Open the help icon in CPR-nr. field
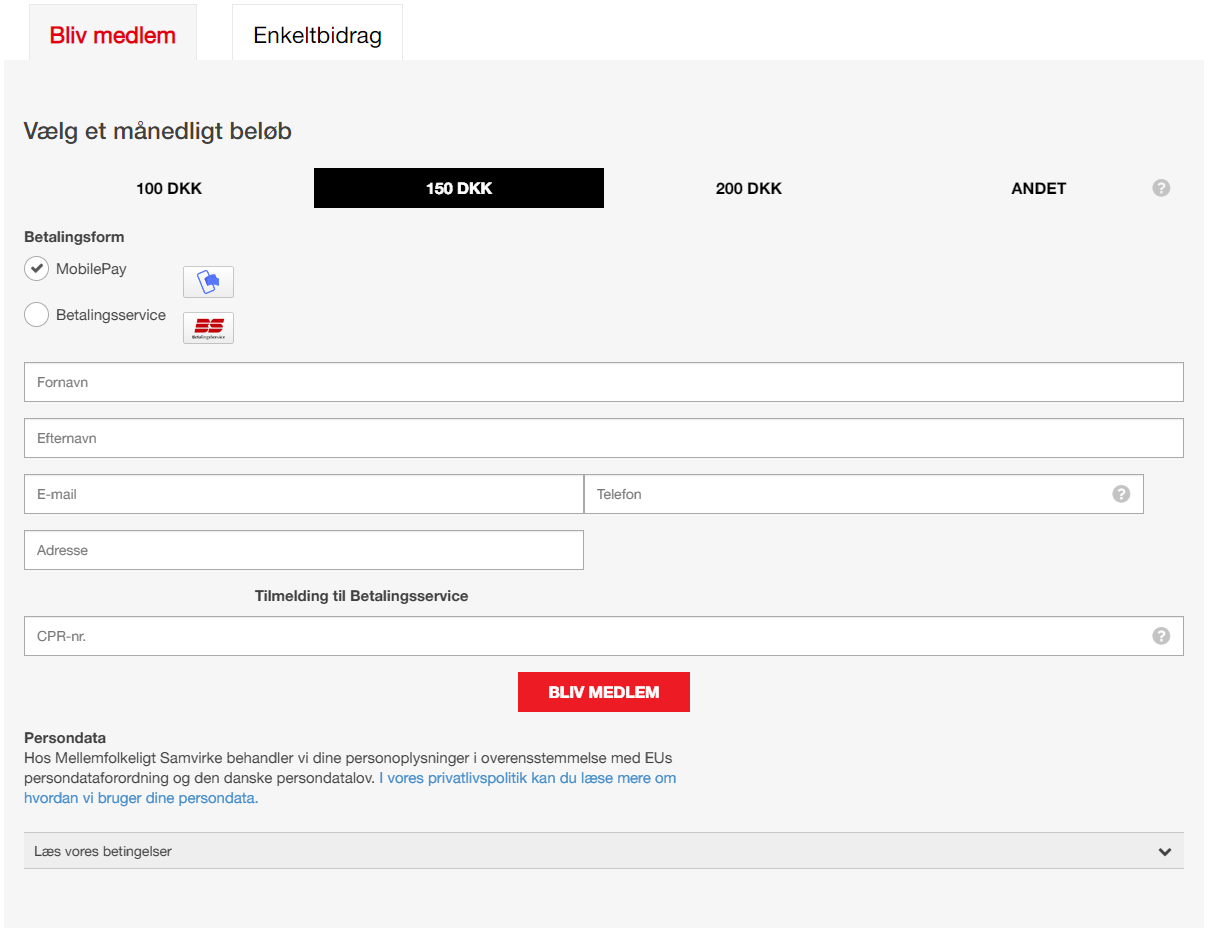This screenshot has height=931, width=1211. (x=1161, y=636)
